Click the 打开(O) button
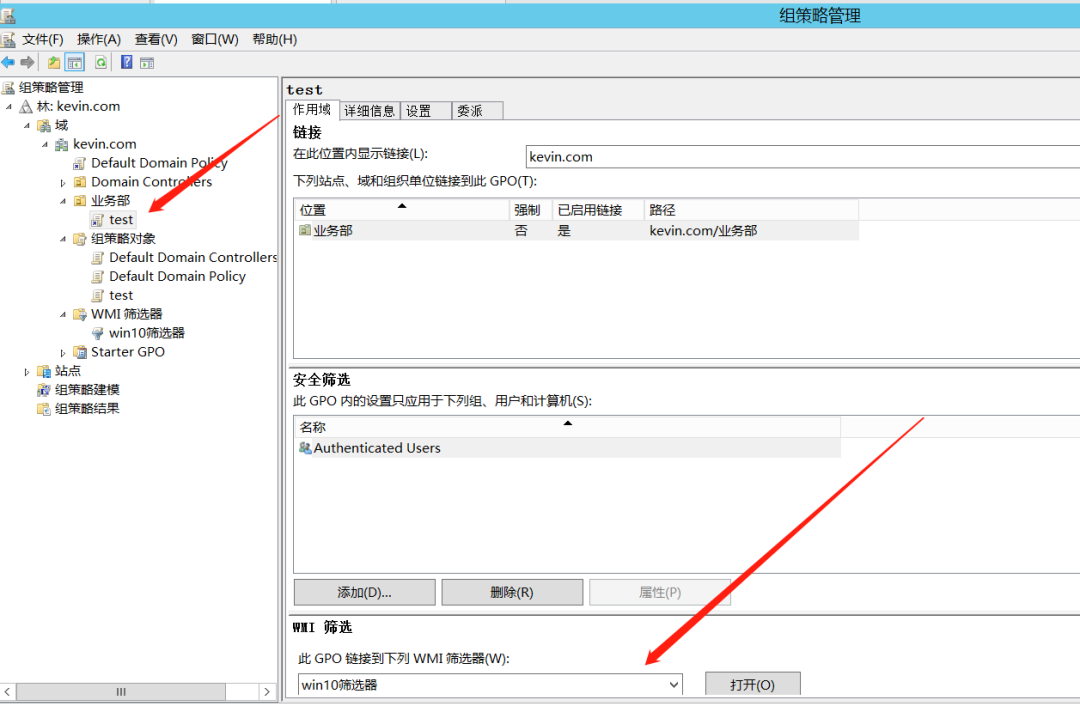This screenshot has width=1080, height=706. 752,685
